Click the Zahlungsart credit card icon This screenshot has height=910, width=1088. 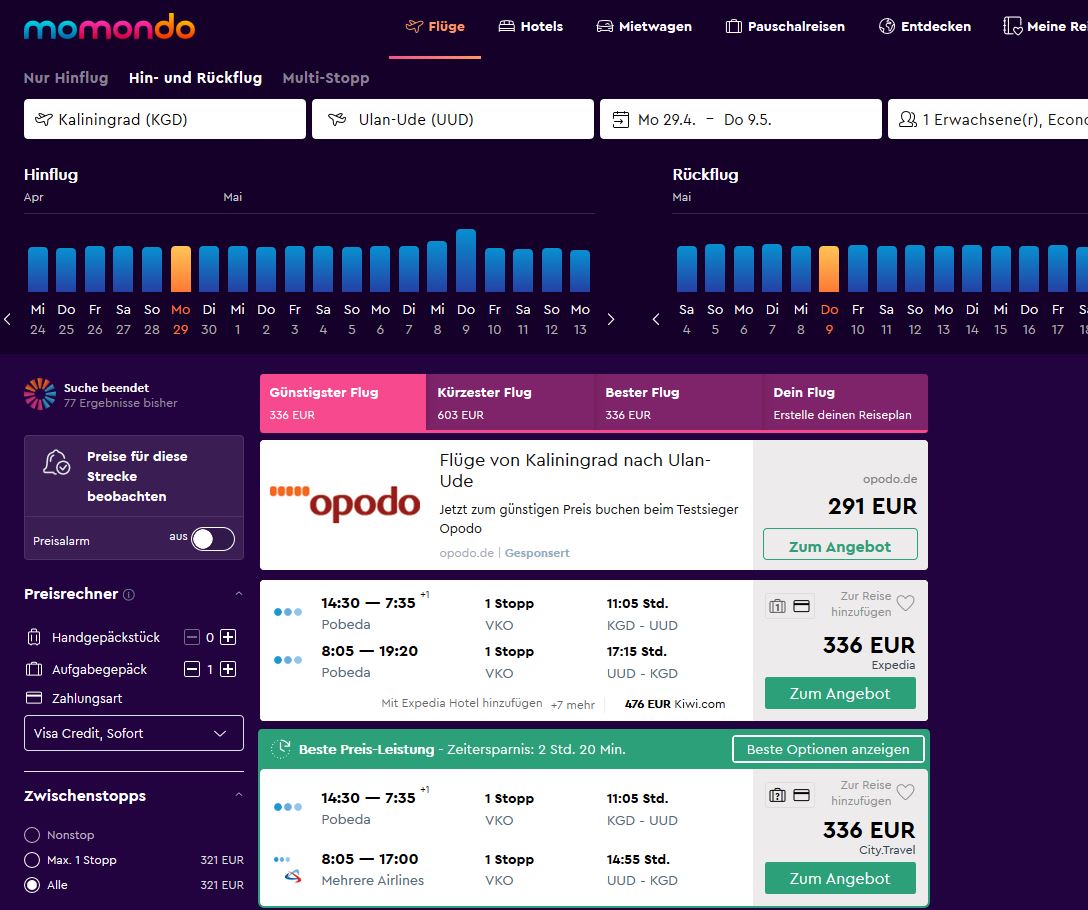pos(33,698)
